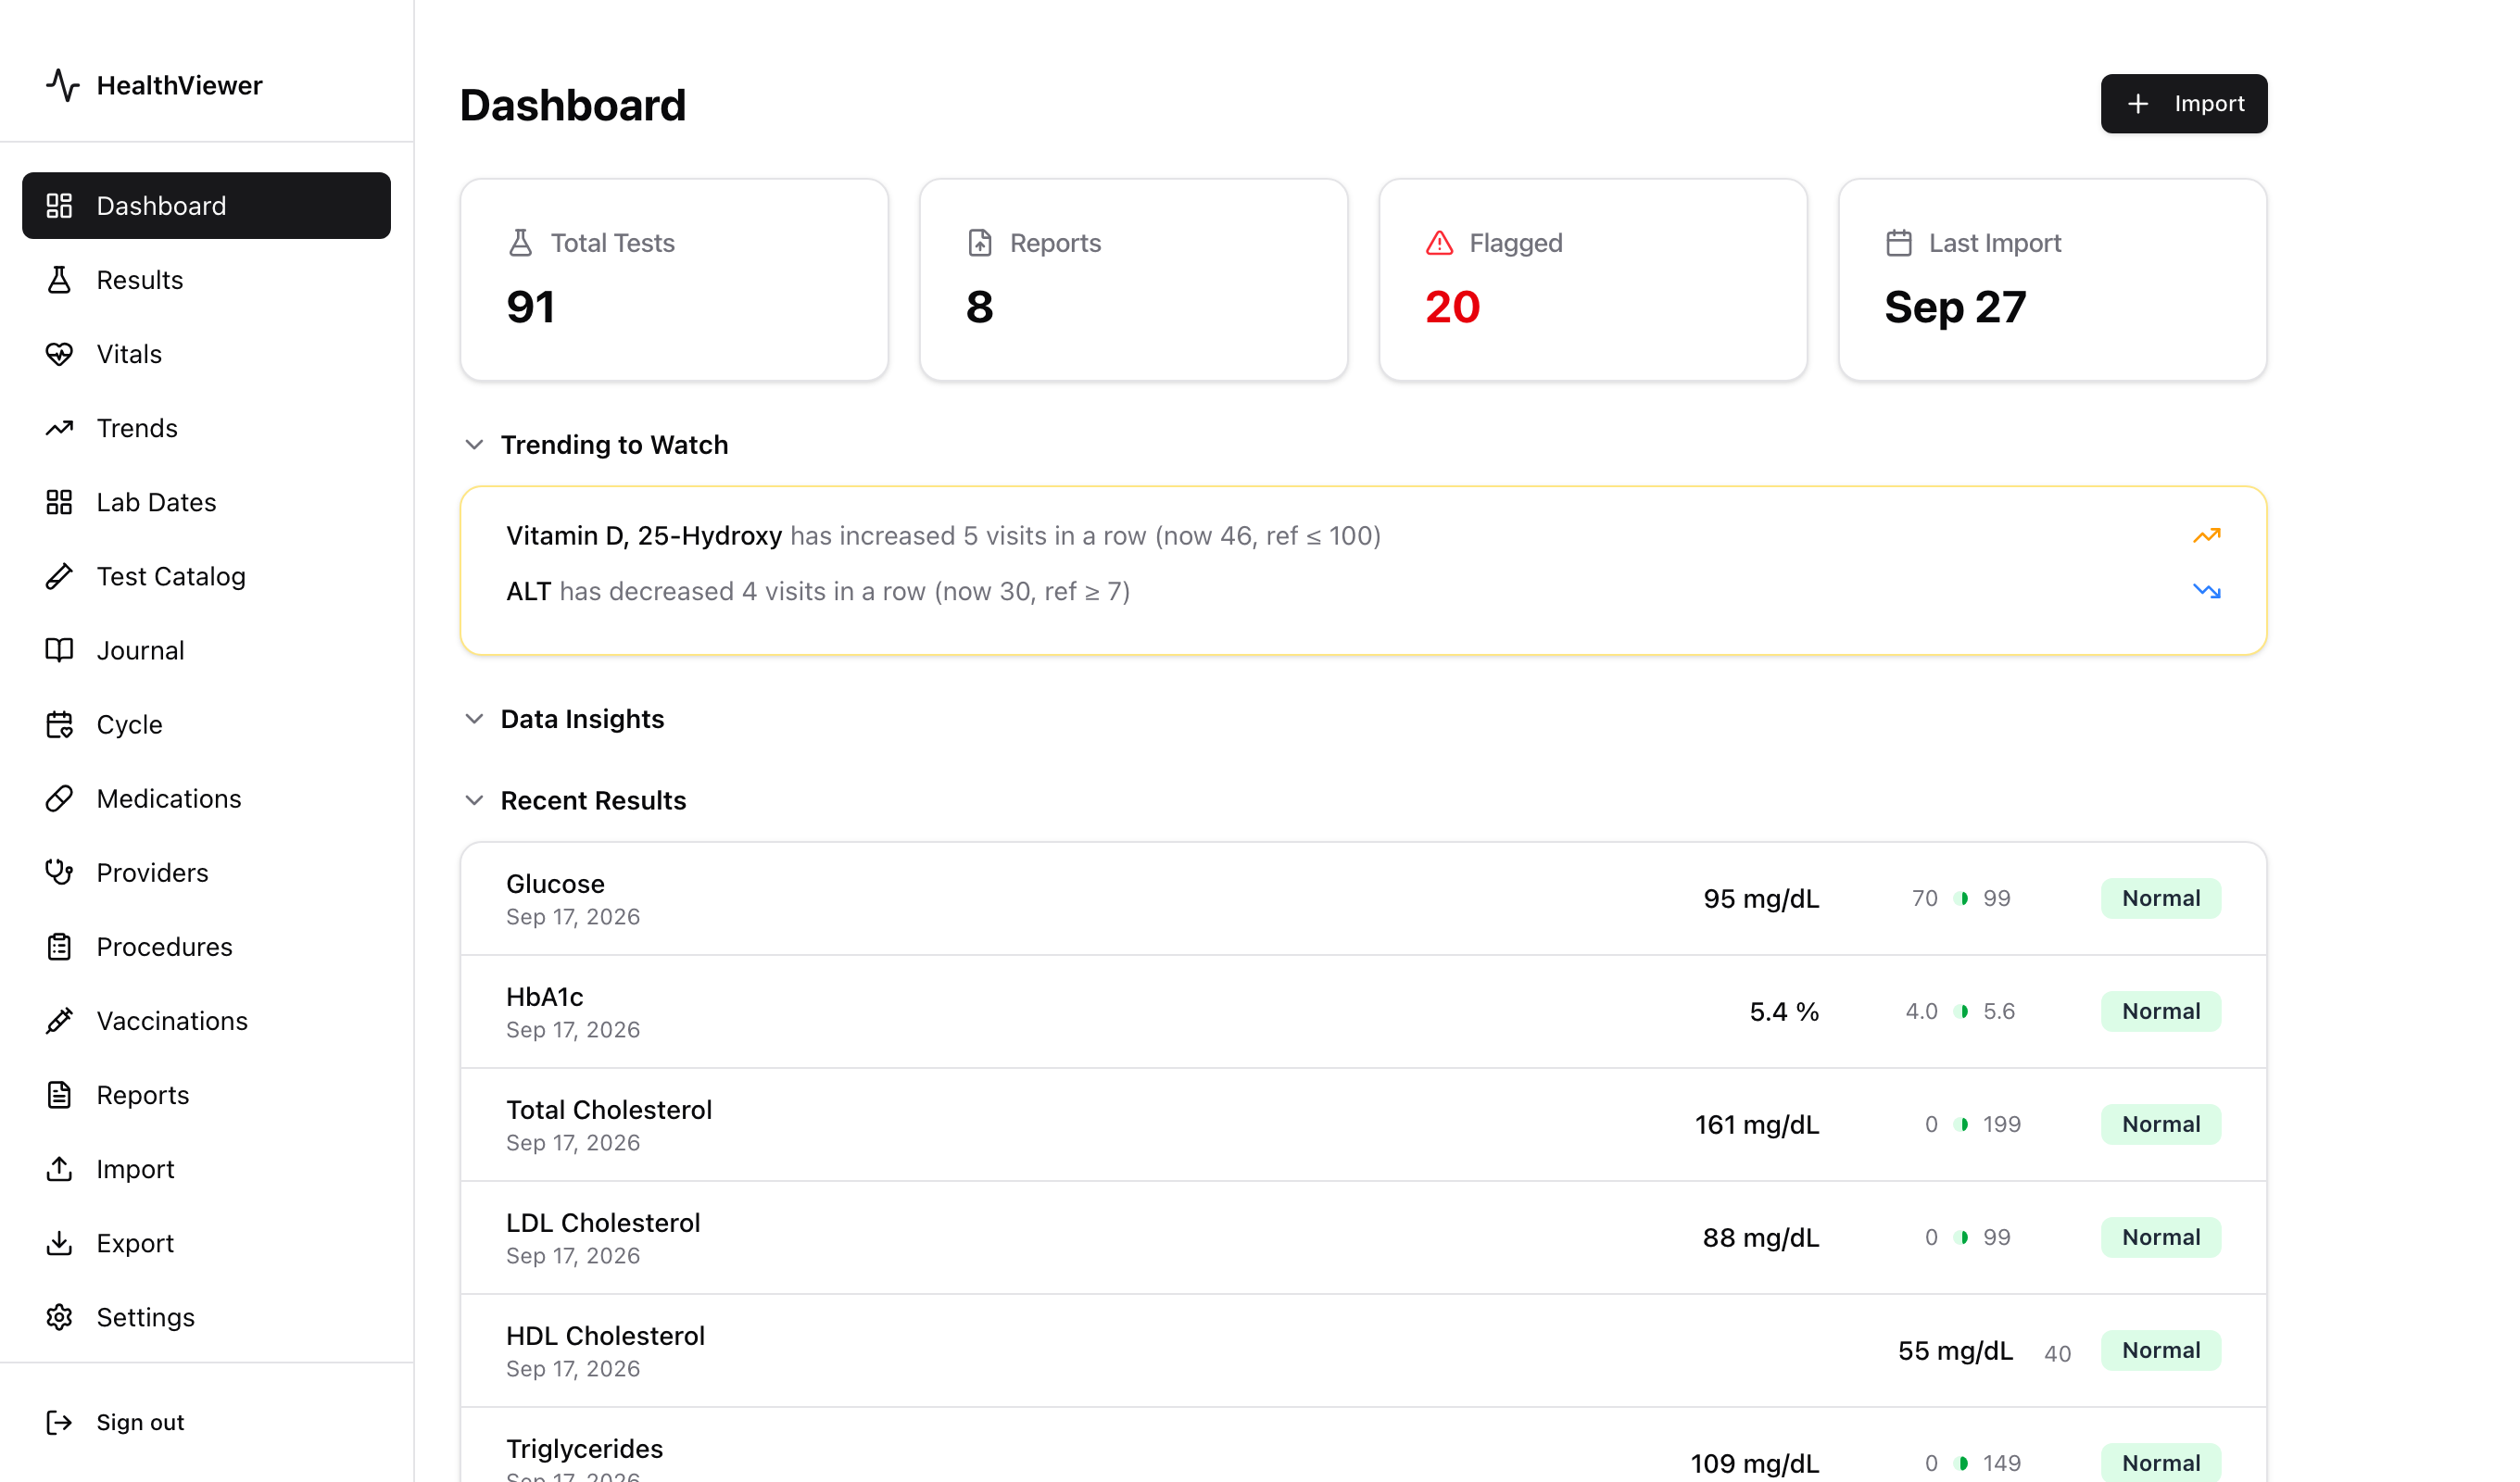This screenshot has height=1482, width=2520.
Task: Click the 161 mg/dL Total Cholesterol value
Action: pos(1757,1124)
